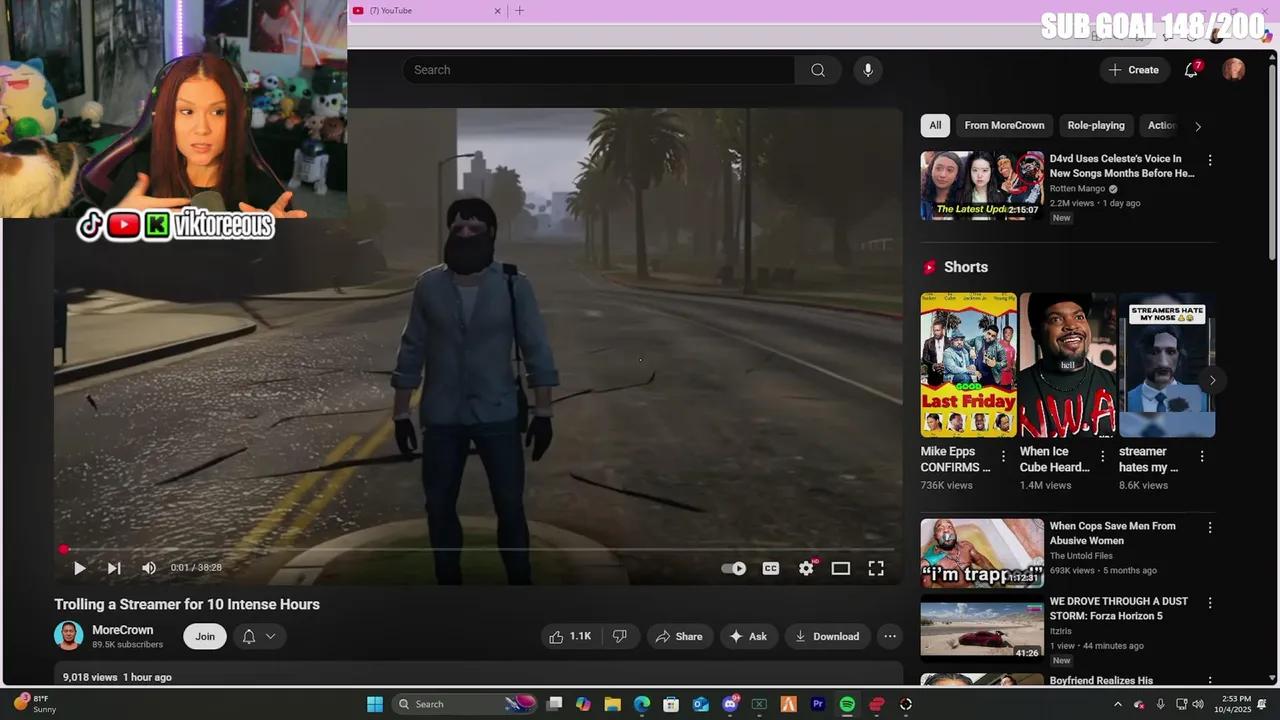Screen dimensions: 1280x720
Task: Open Microsoft Store from taskbar
Action: tap(671, 704)
